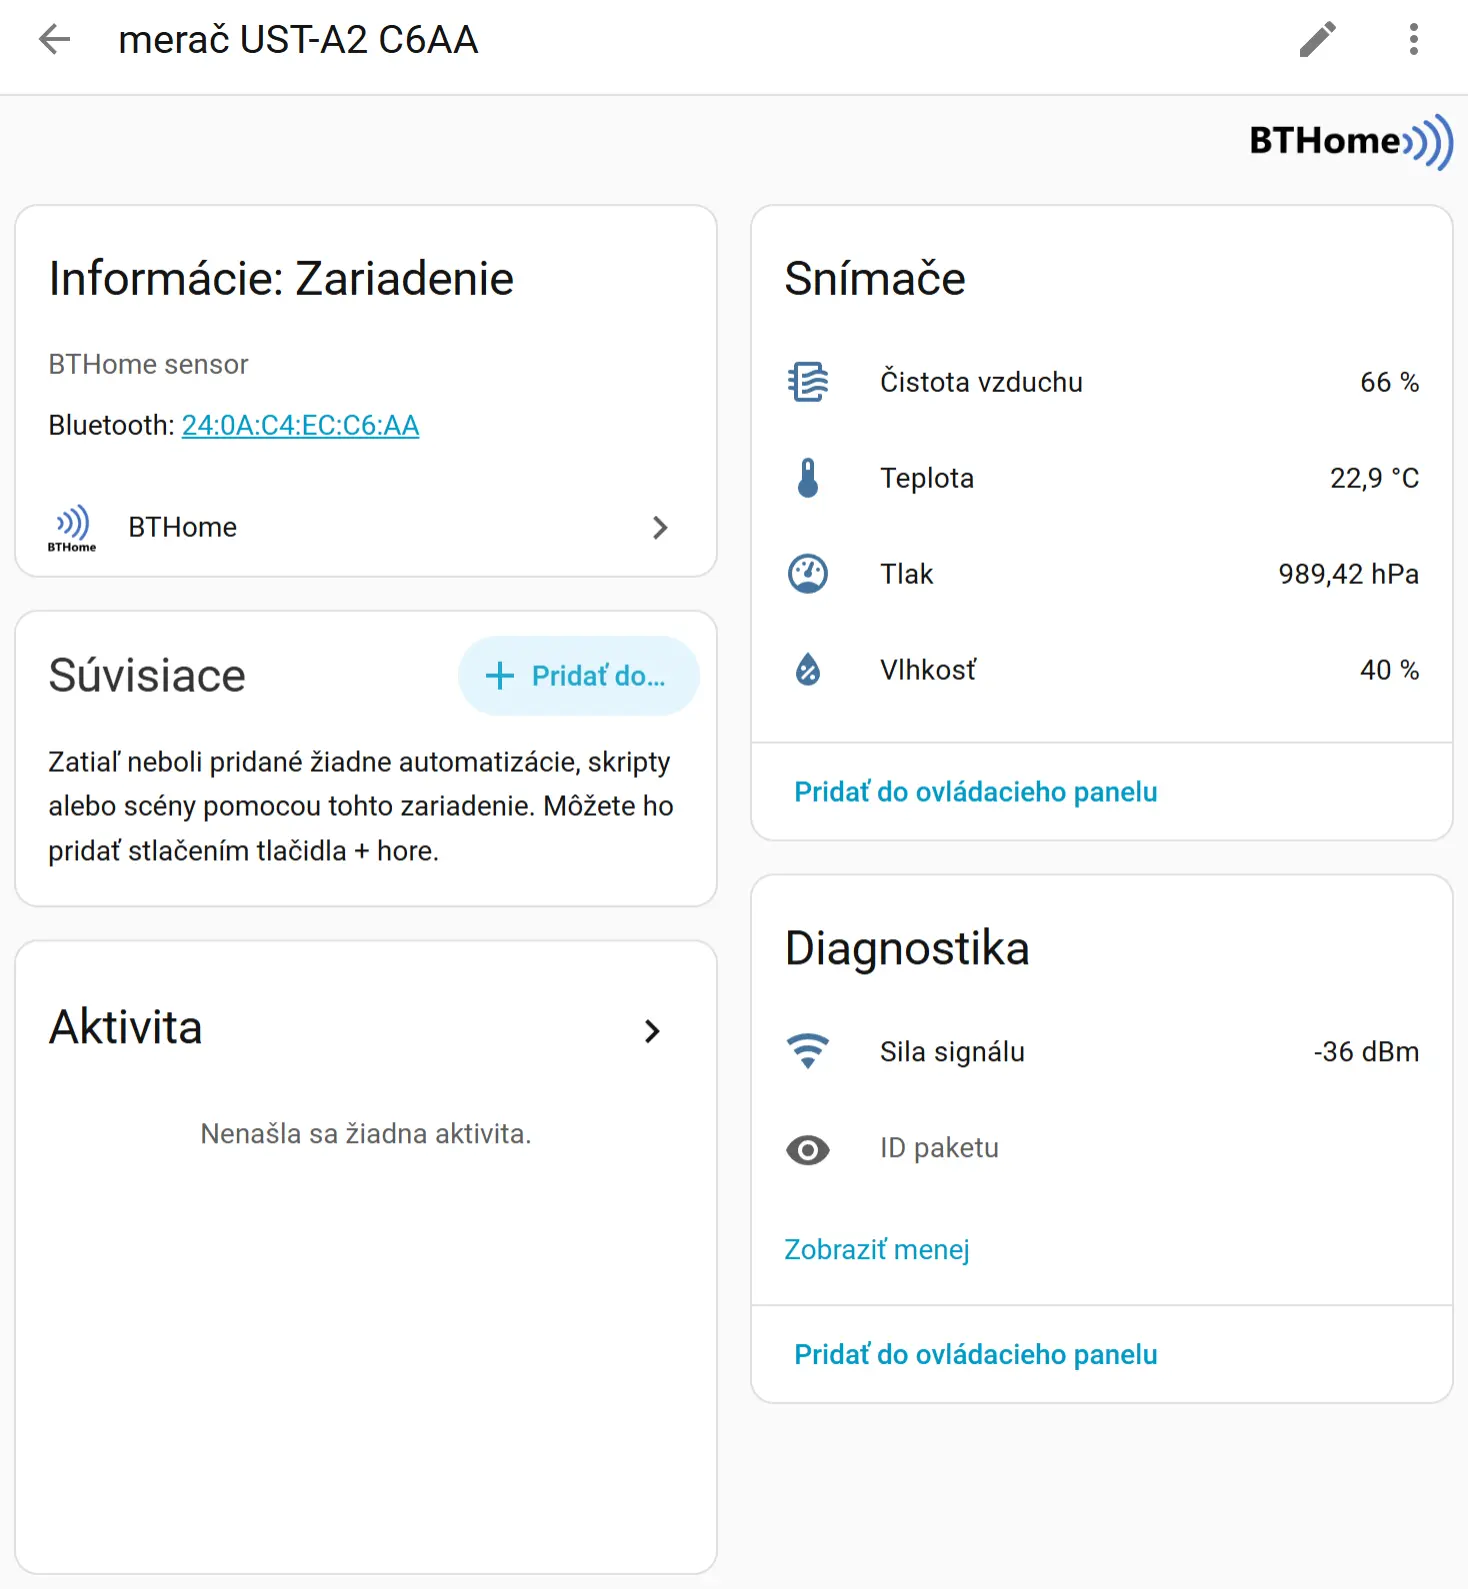Click the device title merač UST-A2 C6AA
The height and width of the screenshot is (1589, 1468).
[298, 40]
